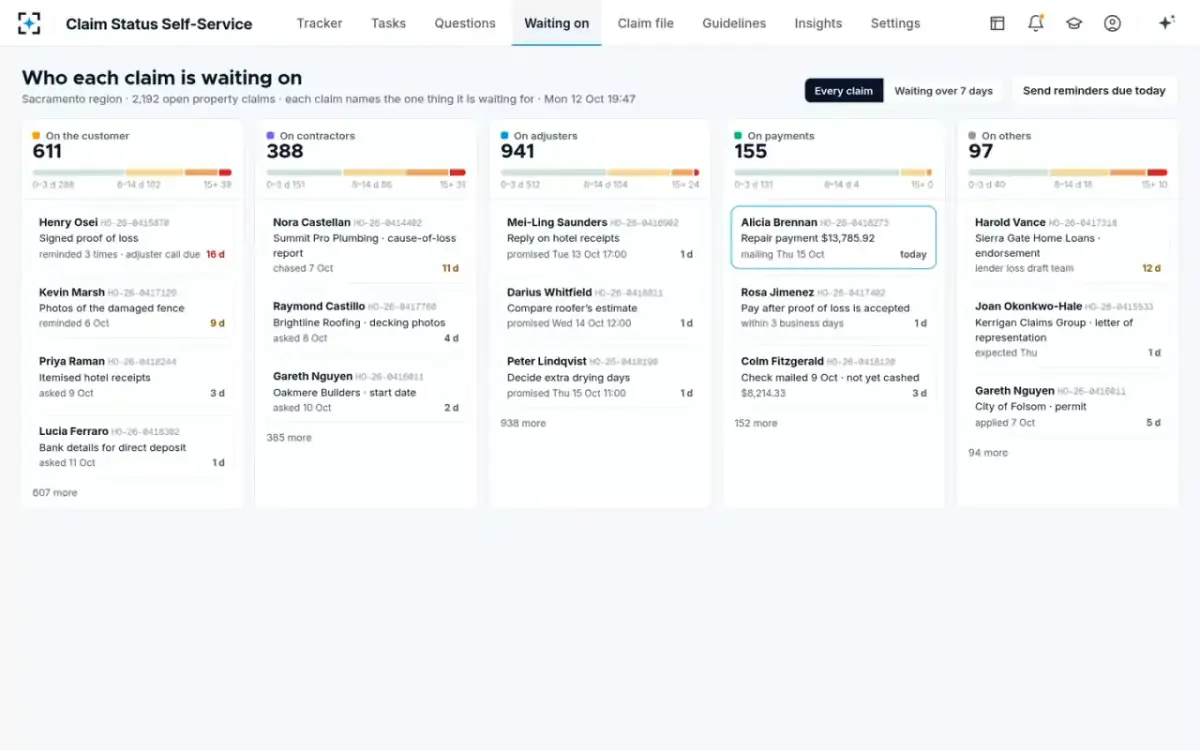
Task: Open Priya Raman's hotel receipts claim
Action: tap(132, 378)
